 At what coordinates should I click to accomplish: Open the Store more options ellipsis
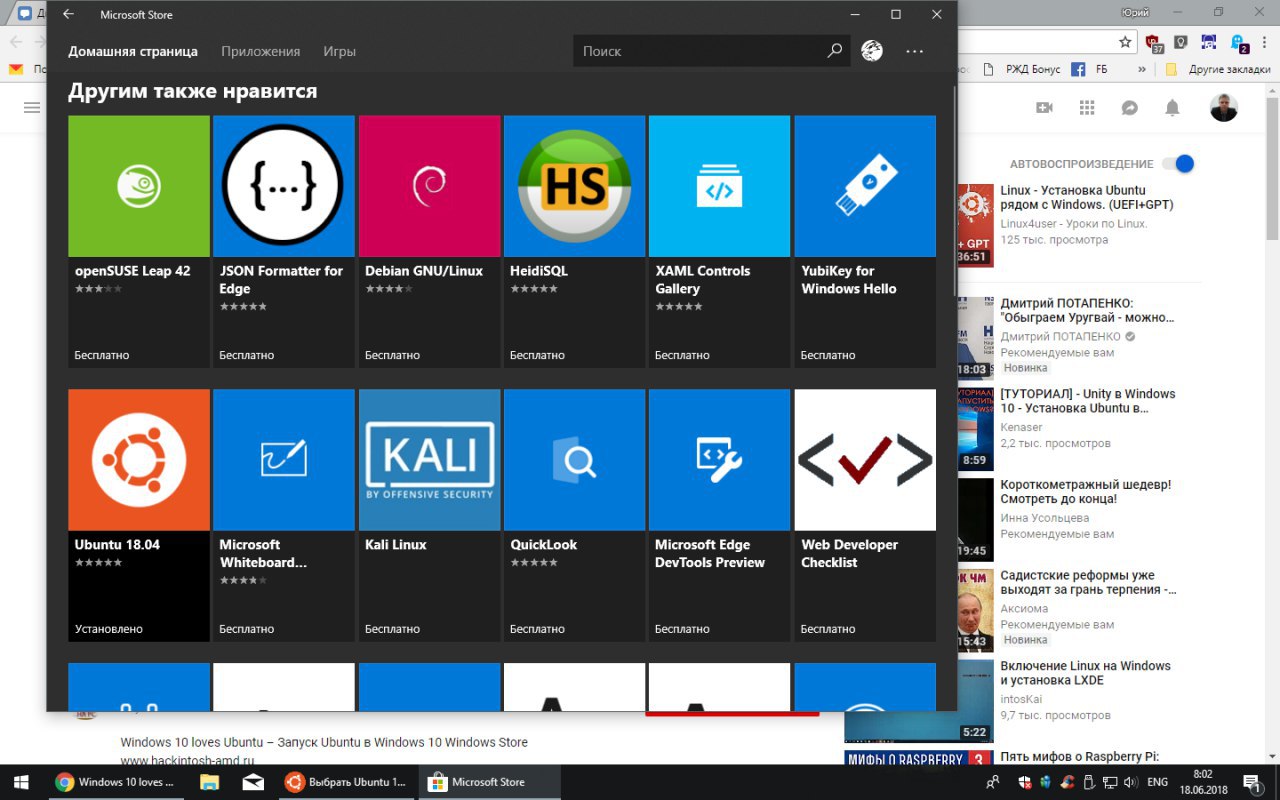pos(915,51)
